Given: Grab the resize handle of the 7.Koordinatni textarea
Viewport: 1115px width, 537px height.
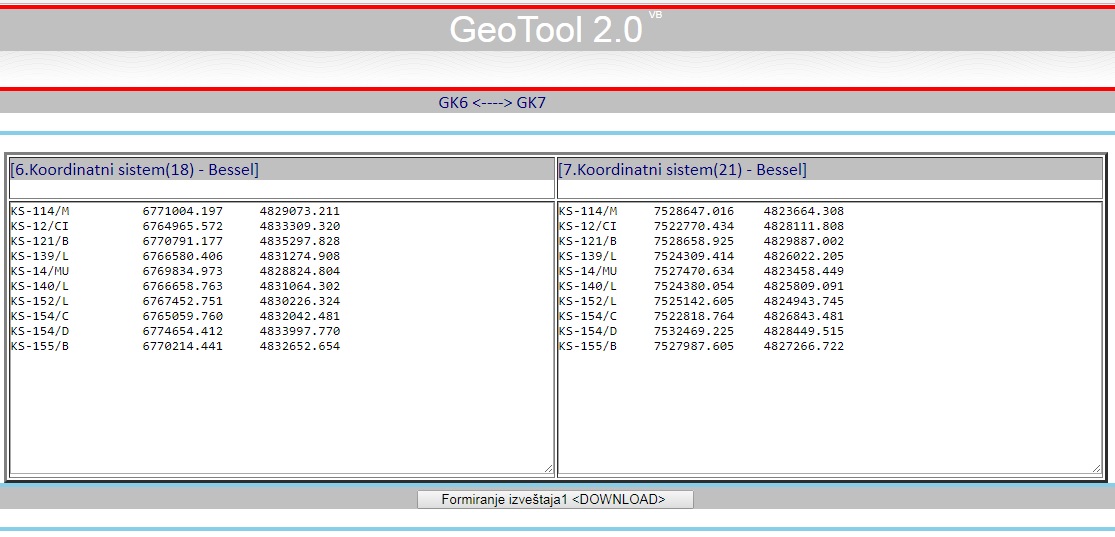Looking at the screenshot, I should pos(1096,468).
